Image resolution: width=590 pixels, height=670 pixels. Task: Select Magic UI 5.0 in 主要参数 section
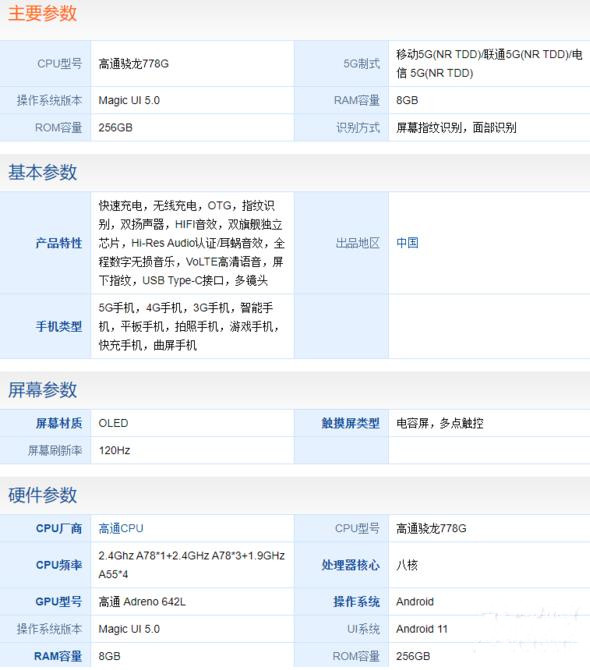click(x=129, y=100)
